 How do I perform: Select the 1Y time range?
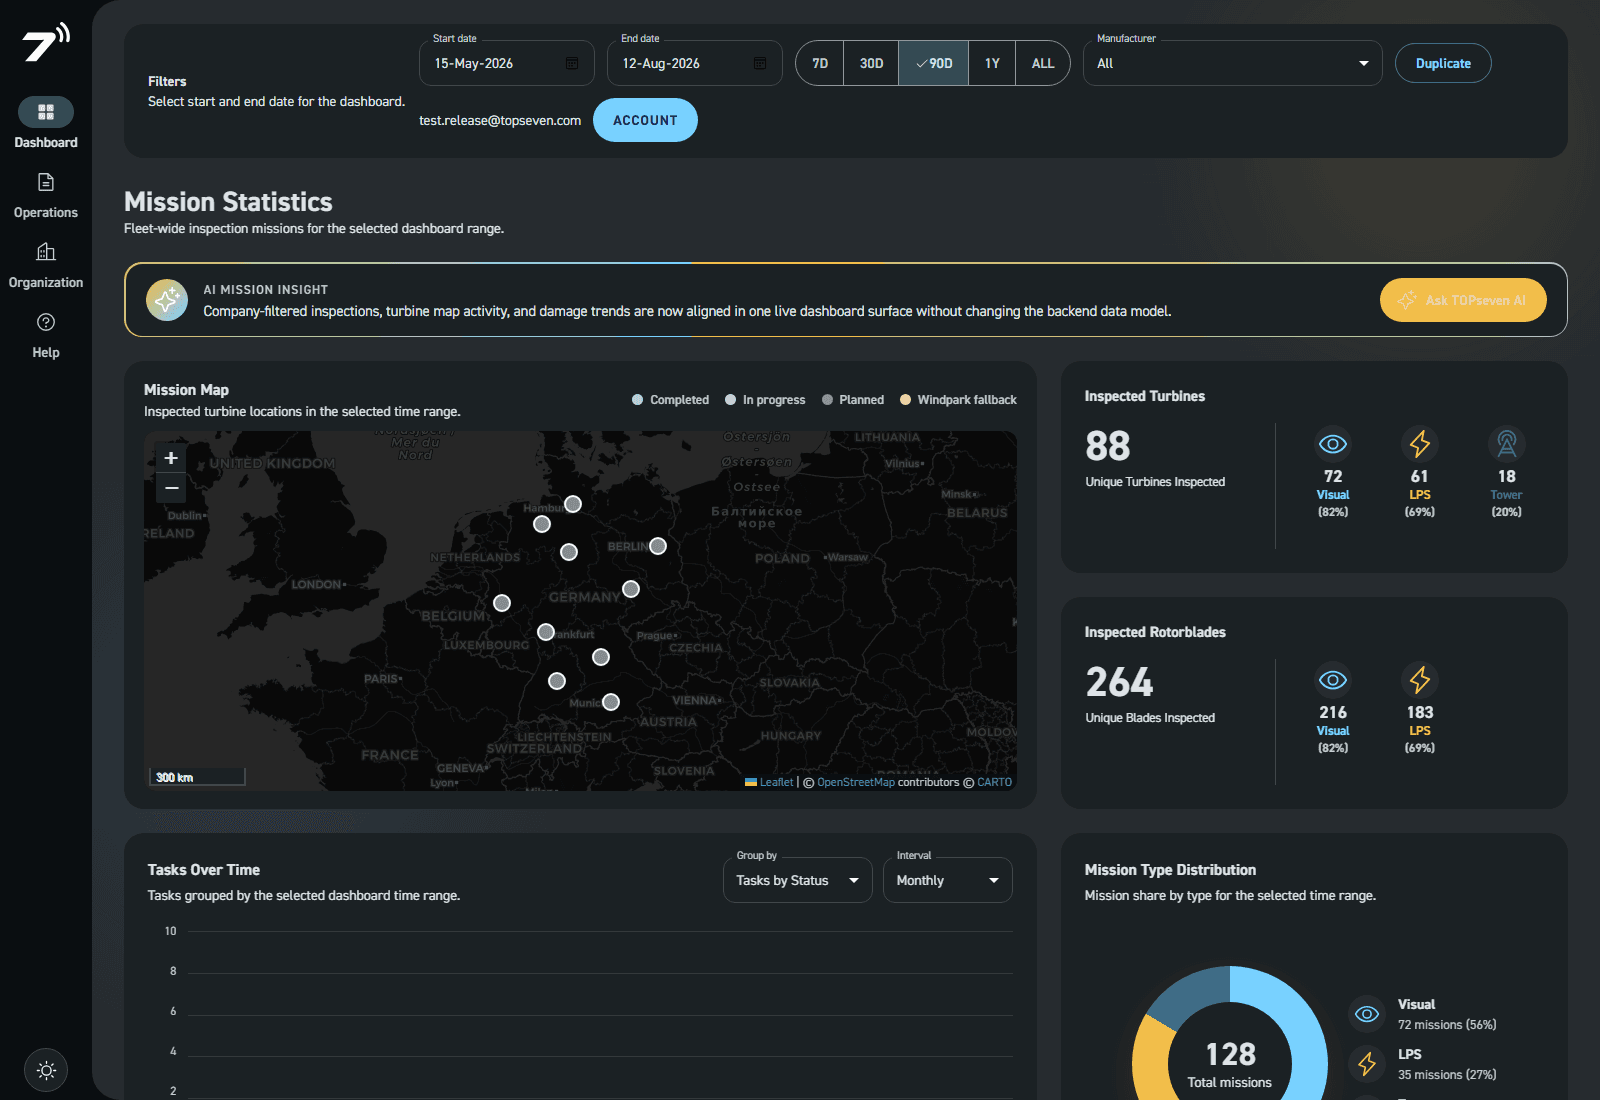coord(992,63)
